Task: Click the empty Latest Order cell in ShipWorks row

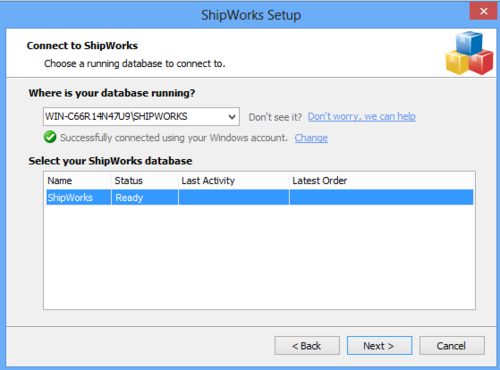Action: pyautogui.click(x=381, y=197)
